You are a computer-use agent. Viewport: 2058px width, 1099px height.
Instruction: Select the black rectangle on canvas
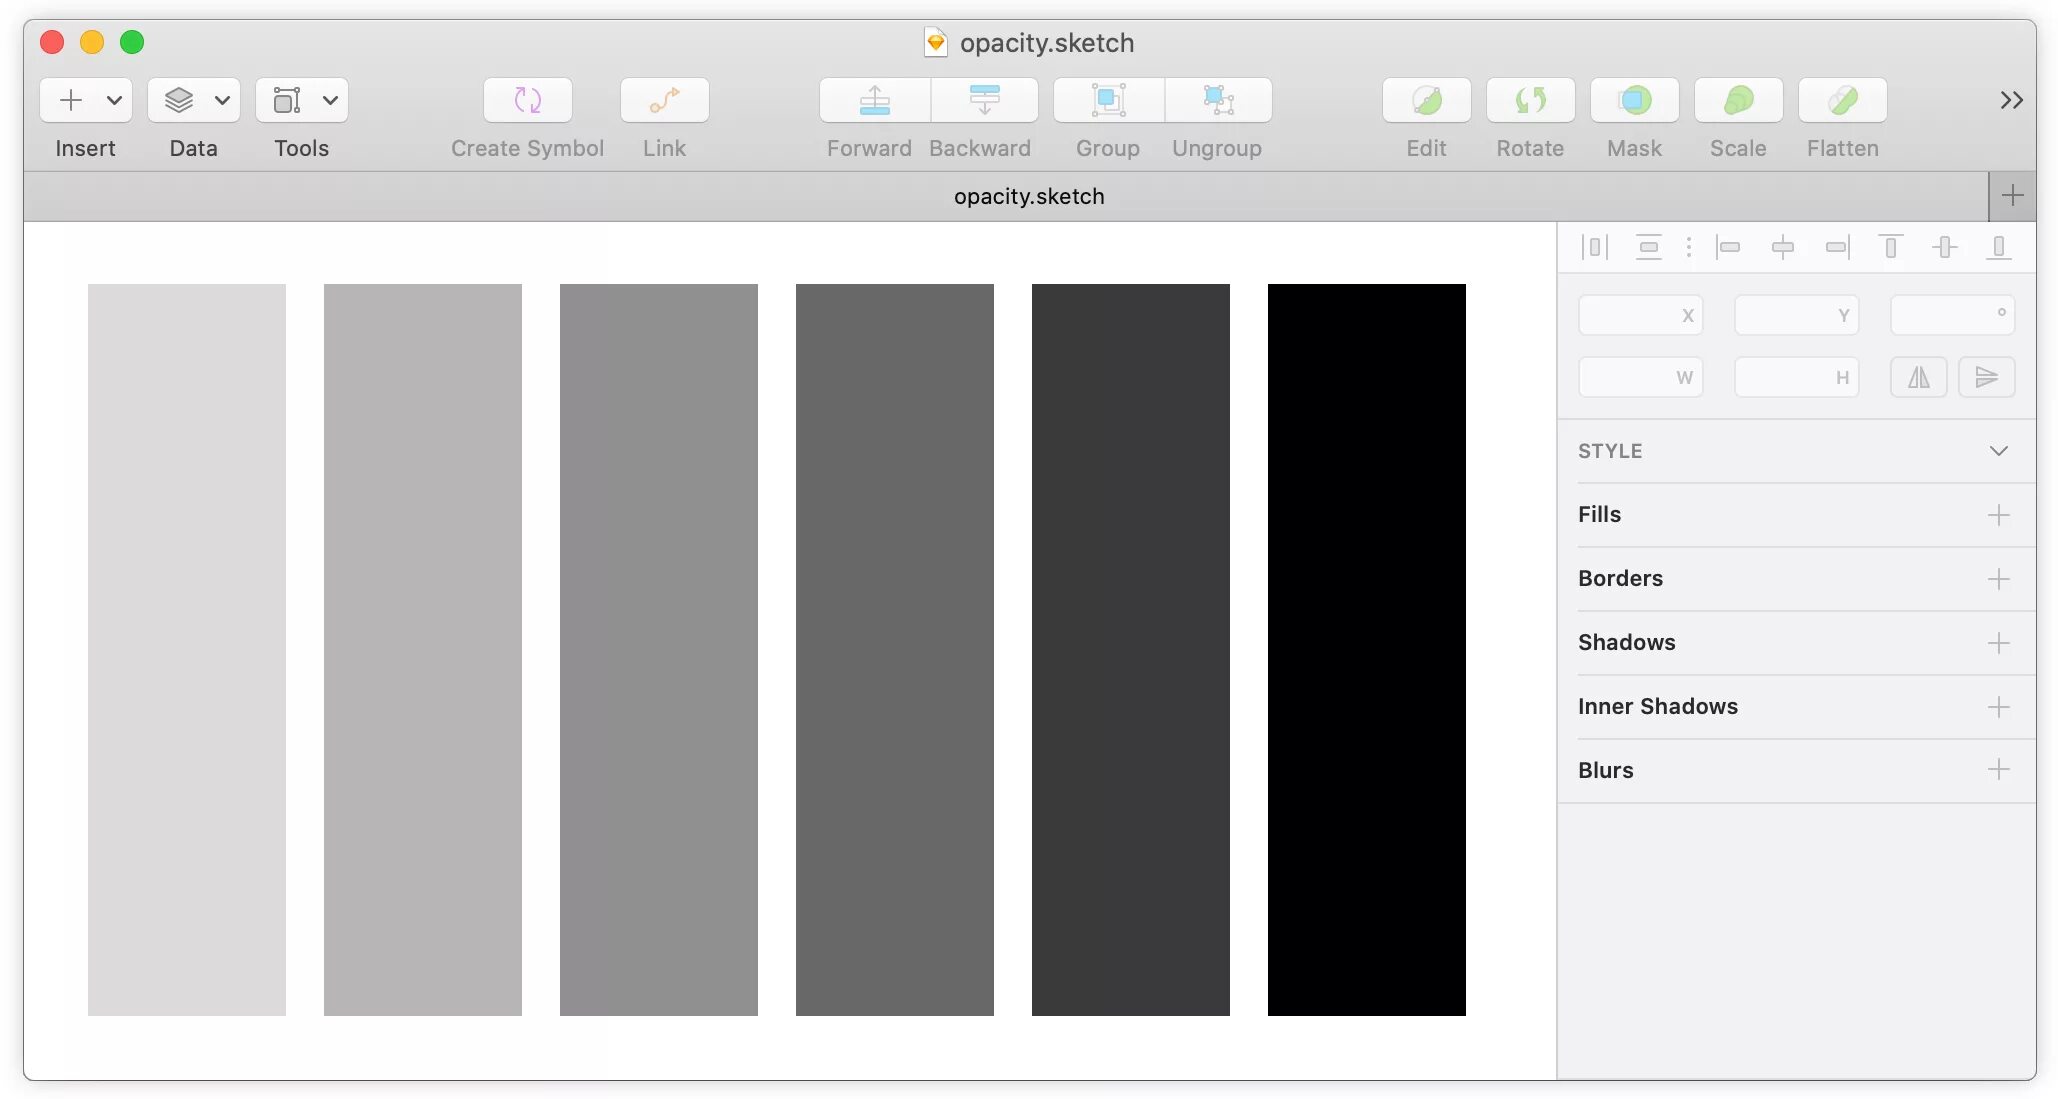pos(1366,649)
